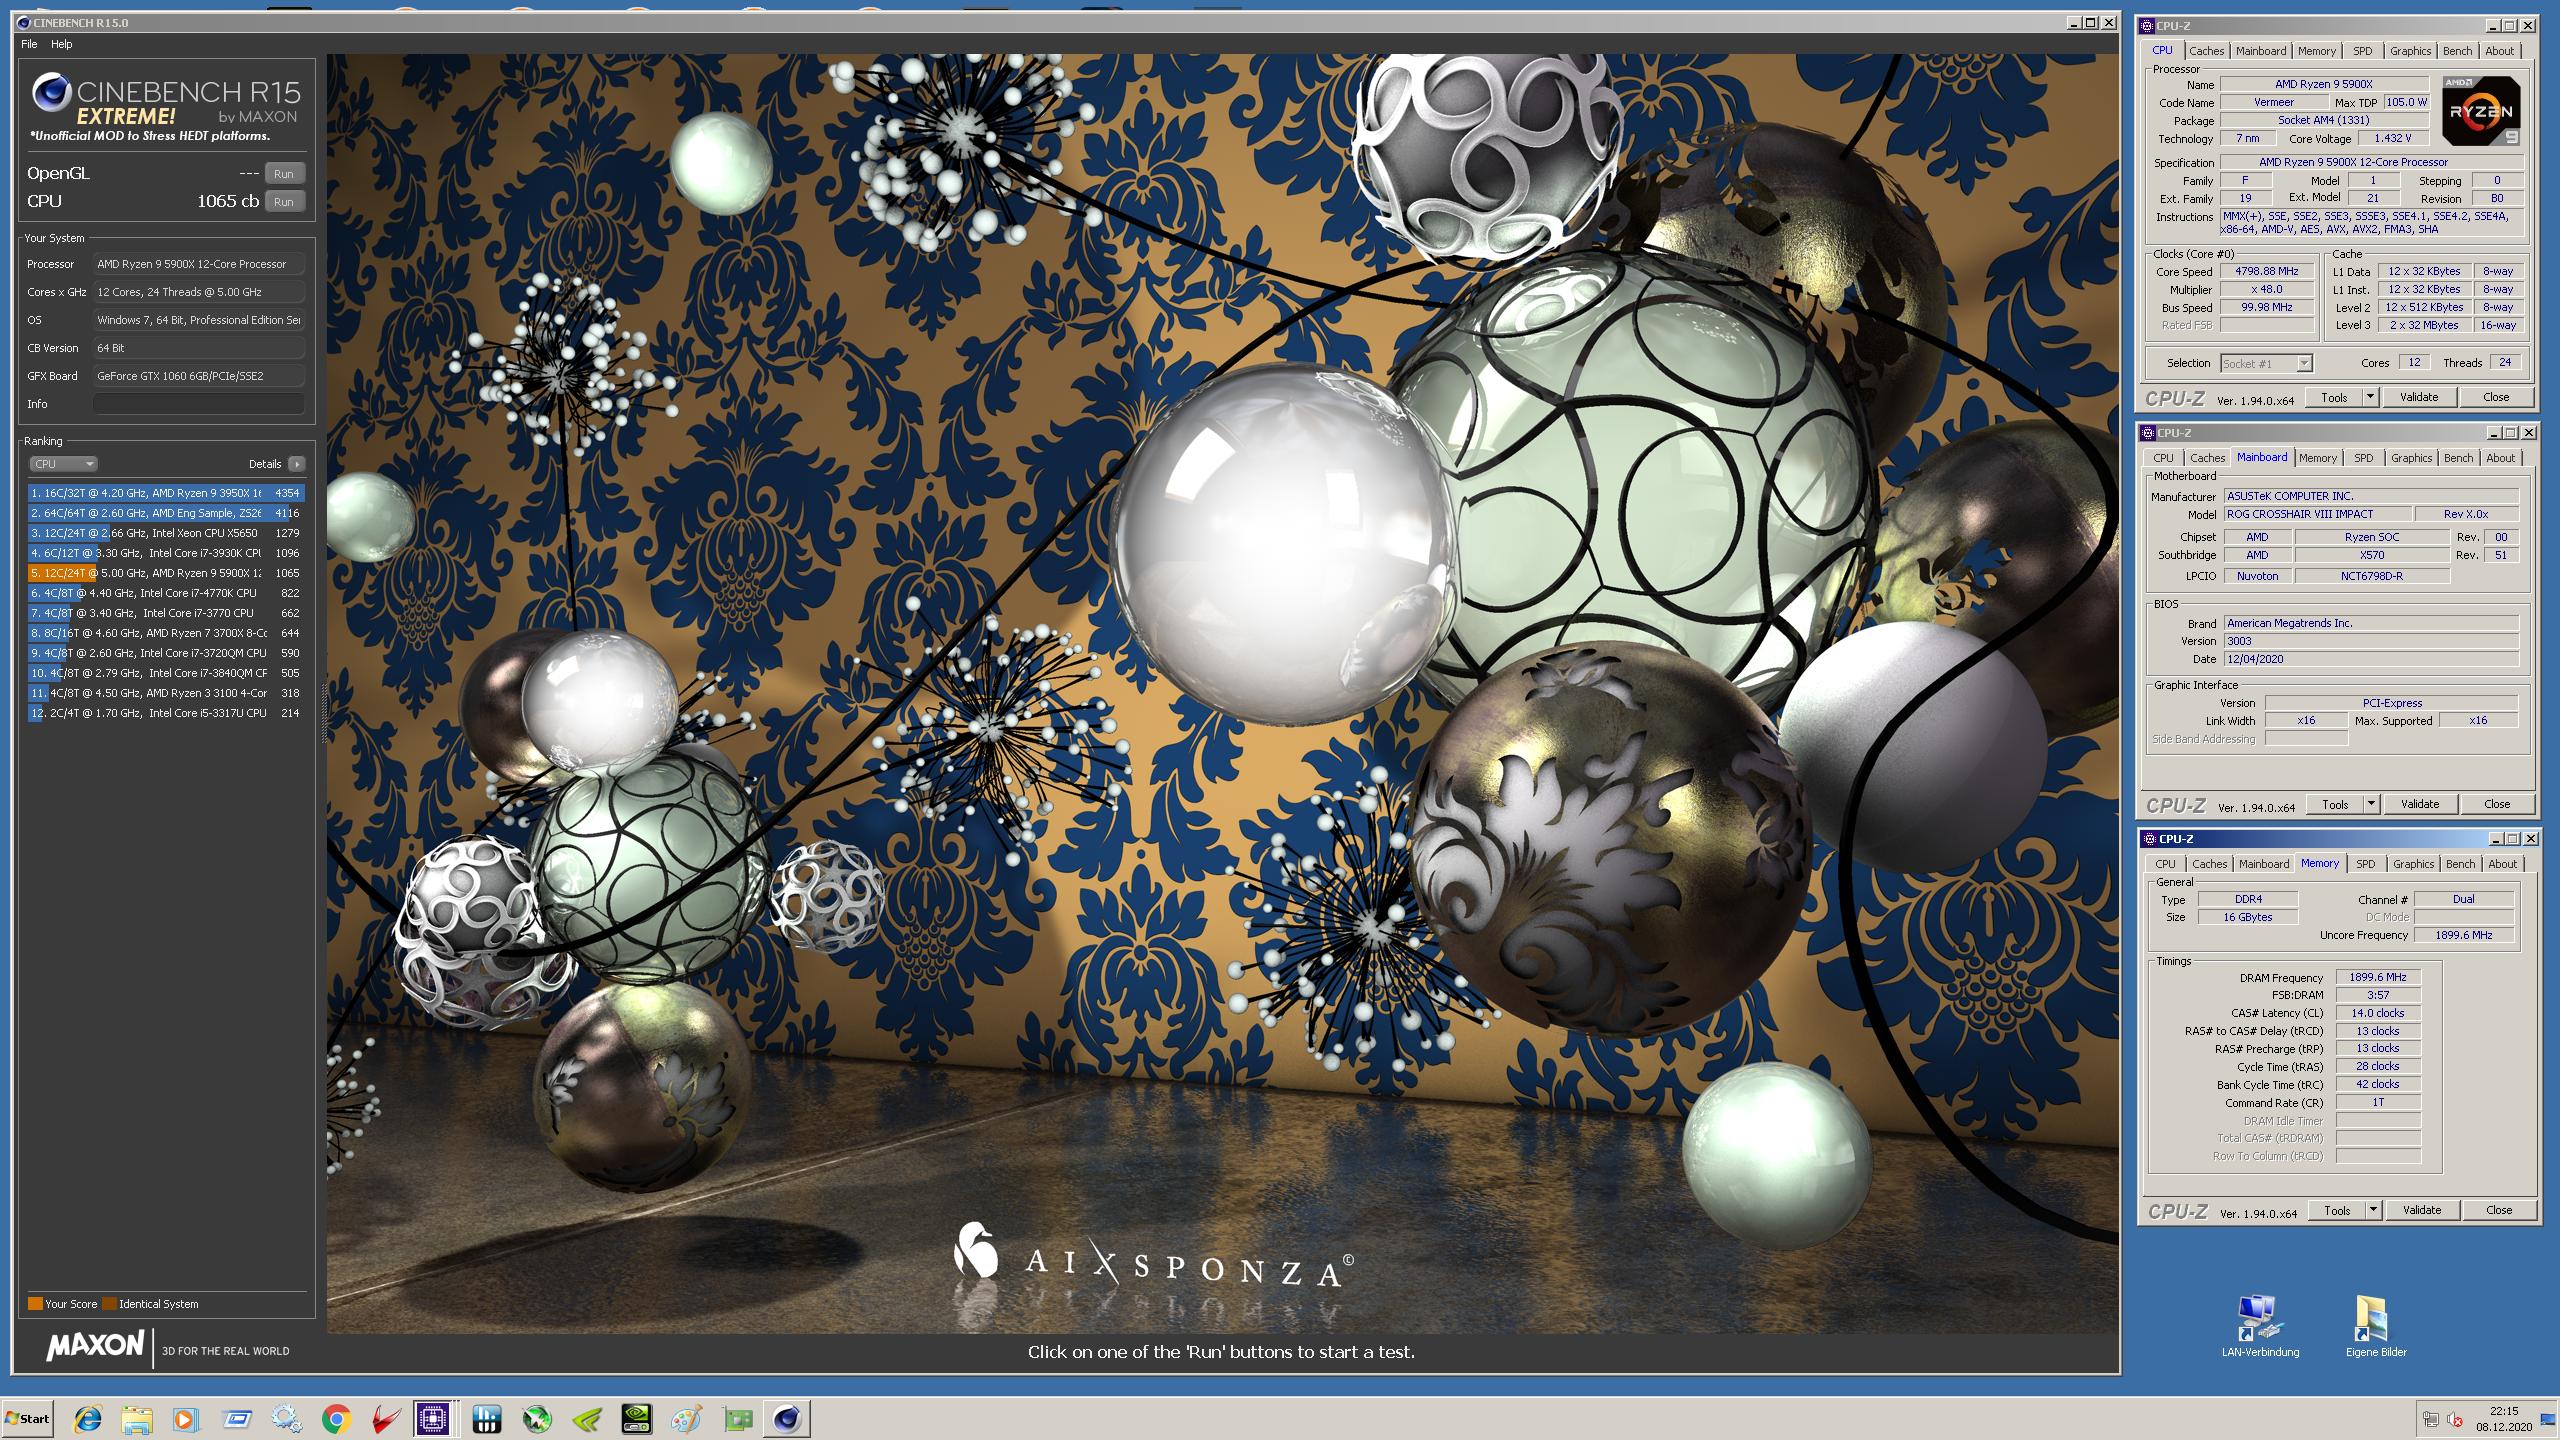The image size is (2560, 1440).
Task: Open LAN-Verbindung desktop shortcut
Action: point(2260,1326)
